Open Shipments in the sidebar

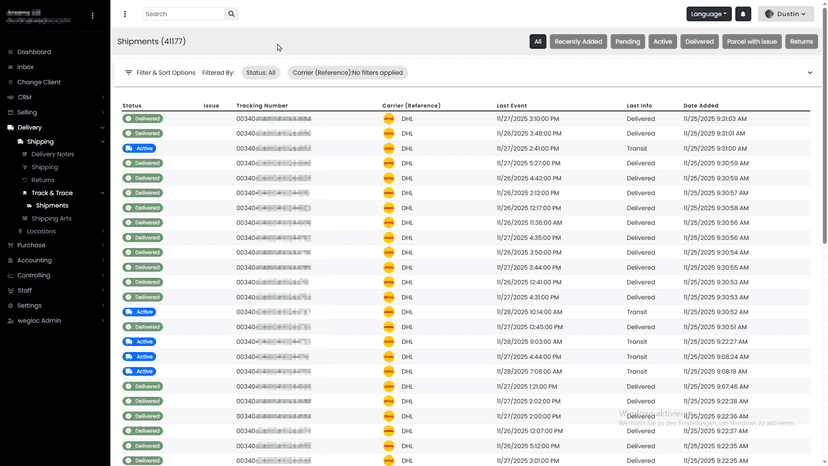coord(52,206)
